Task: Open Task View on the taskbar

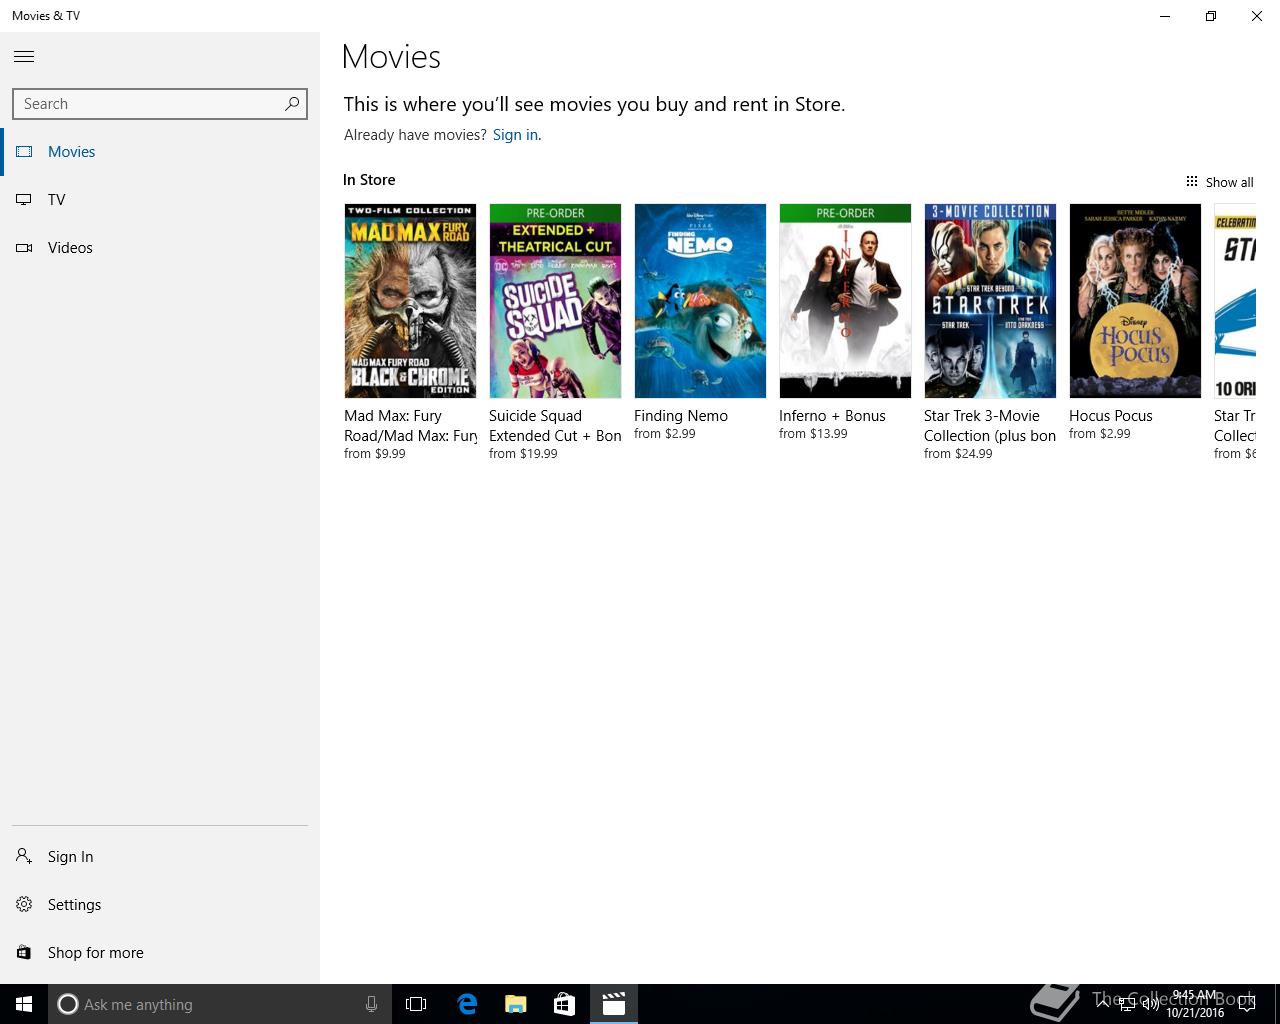Action: coord(416,1004)
